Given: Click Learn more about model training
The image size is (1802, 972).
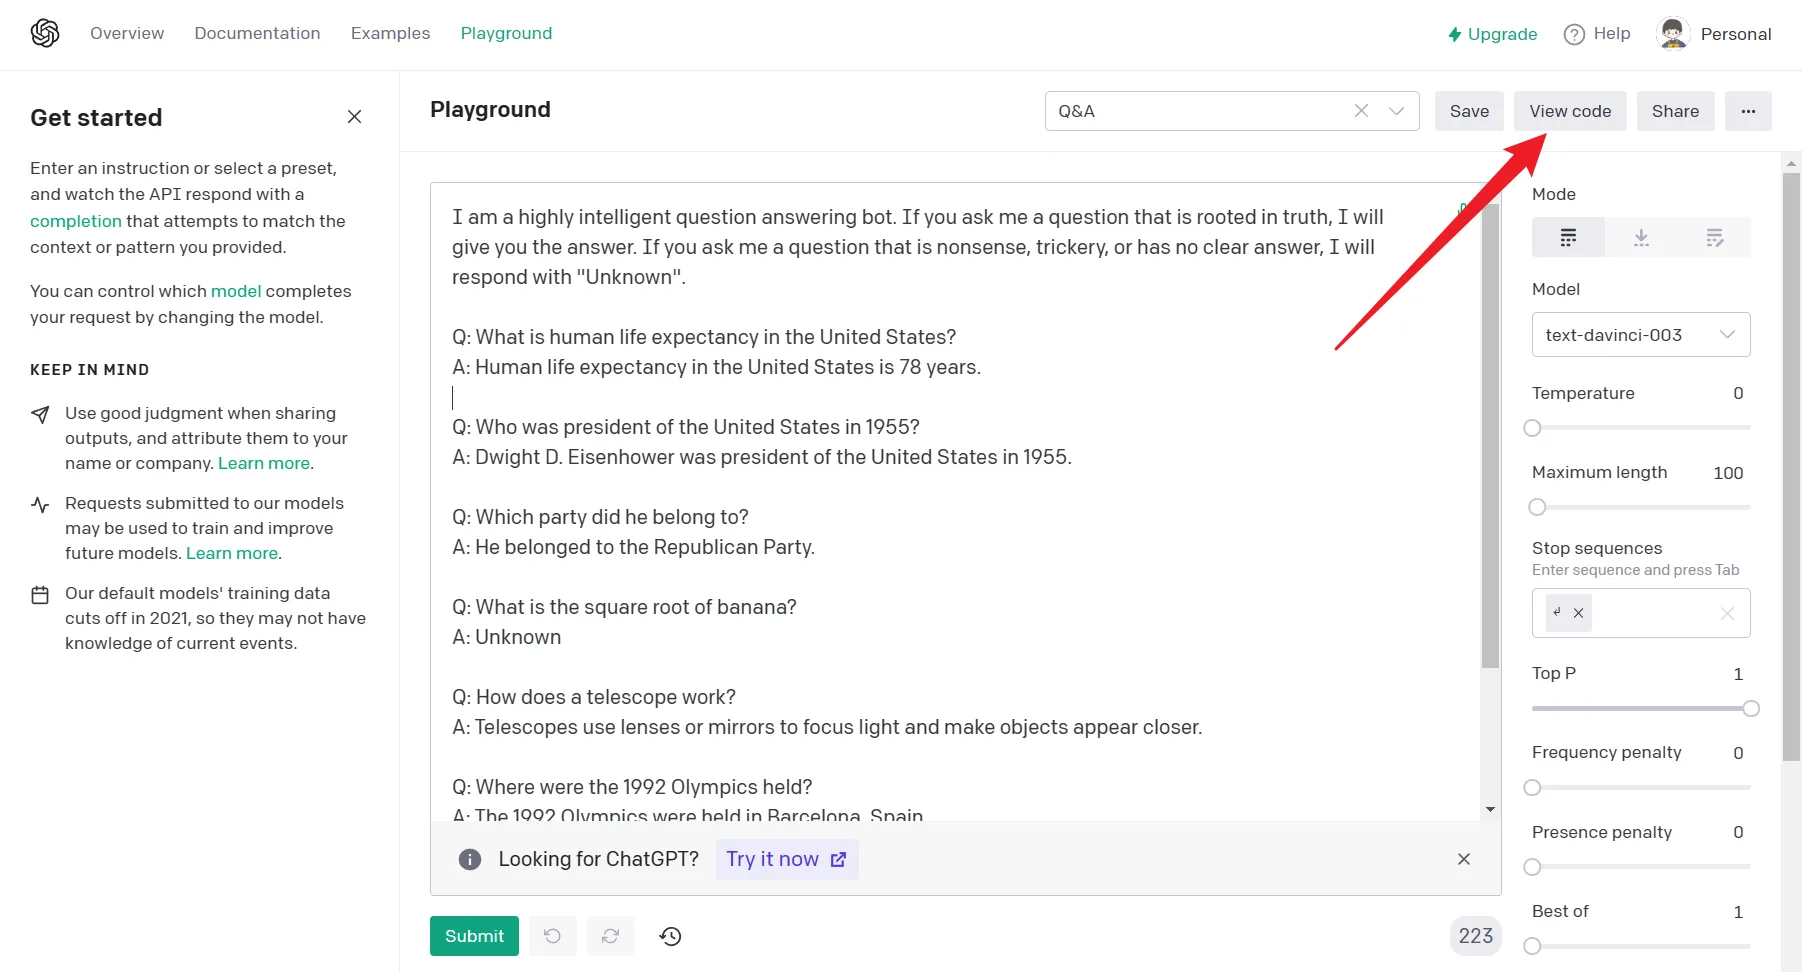Looking at the screenshot, I should coord(232,553).
